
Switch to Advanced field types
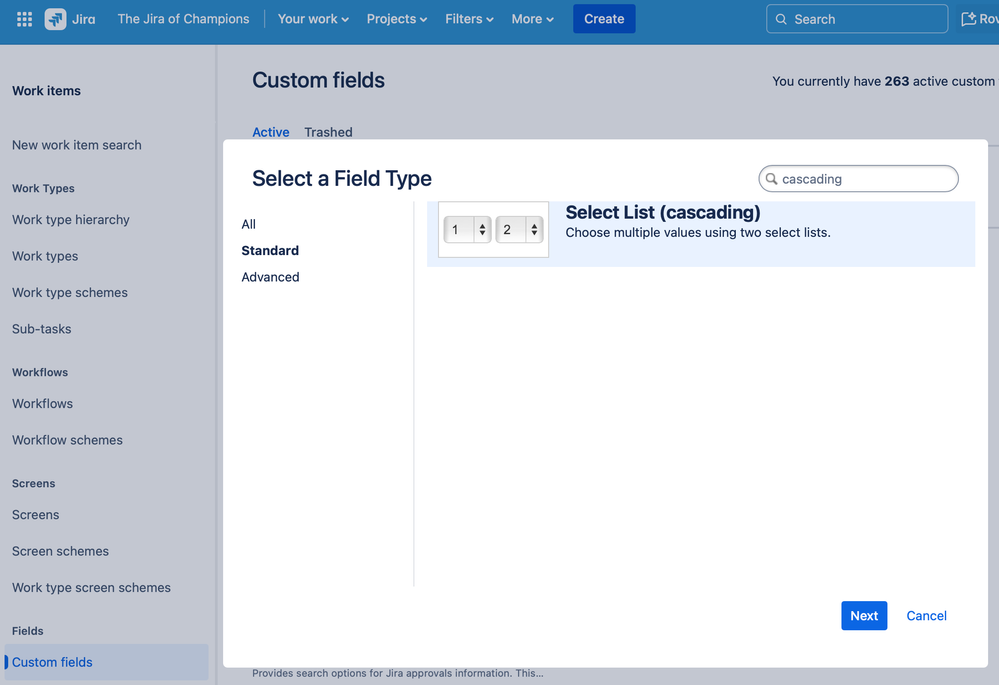pyautogui.click(x=270, y=277)
